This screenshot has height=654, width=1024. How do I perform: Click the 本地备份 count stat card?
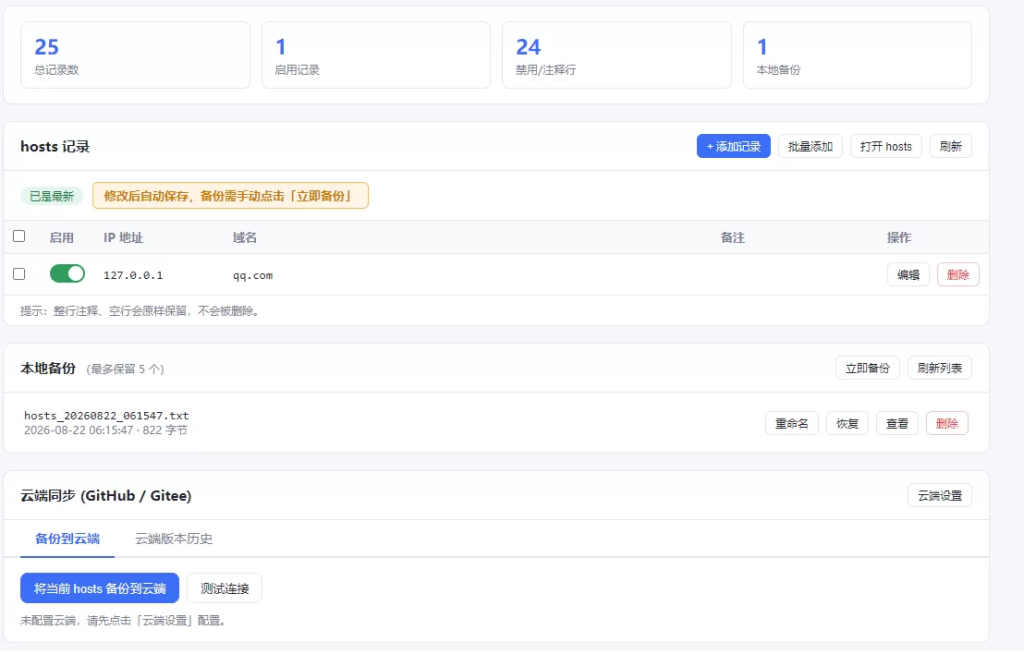[857, 55]
